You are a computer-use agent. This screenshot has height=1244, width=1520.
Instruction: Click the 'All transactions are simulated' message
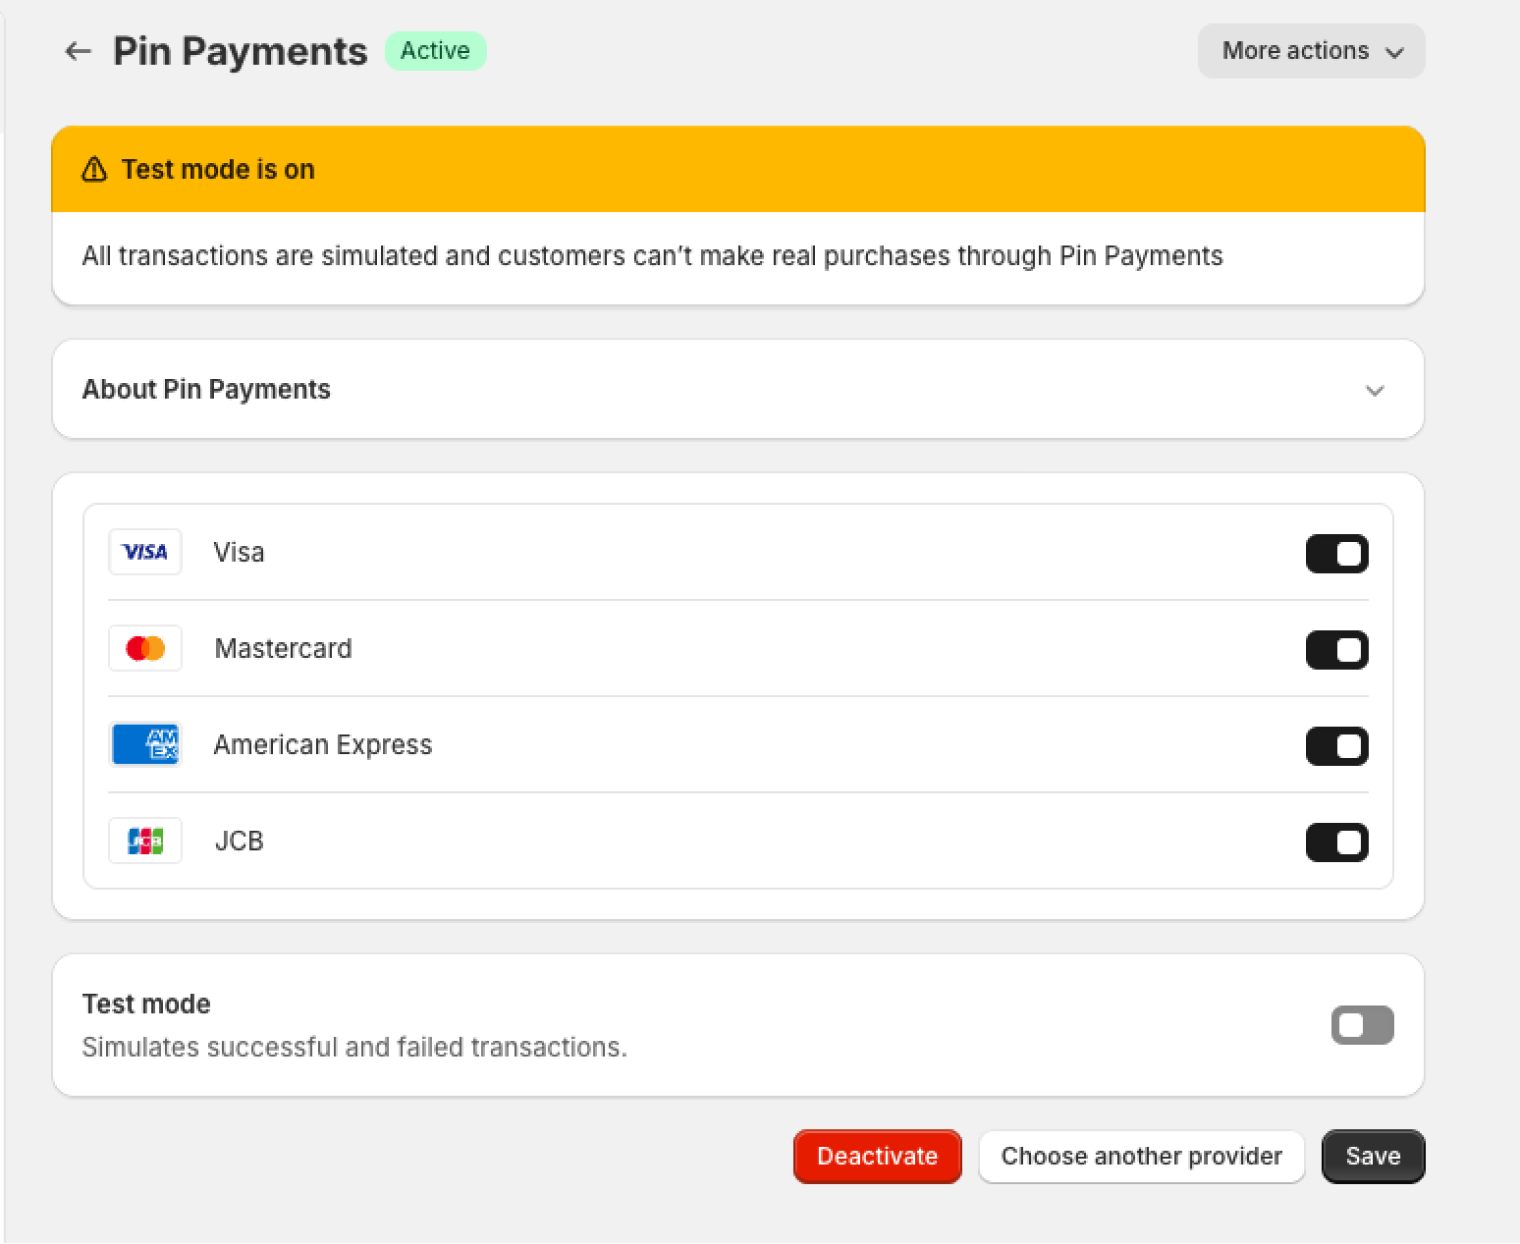pos(652,256)
